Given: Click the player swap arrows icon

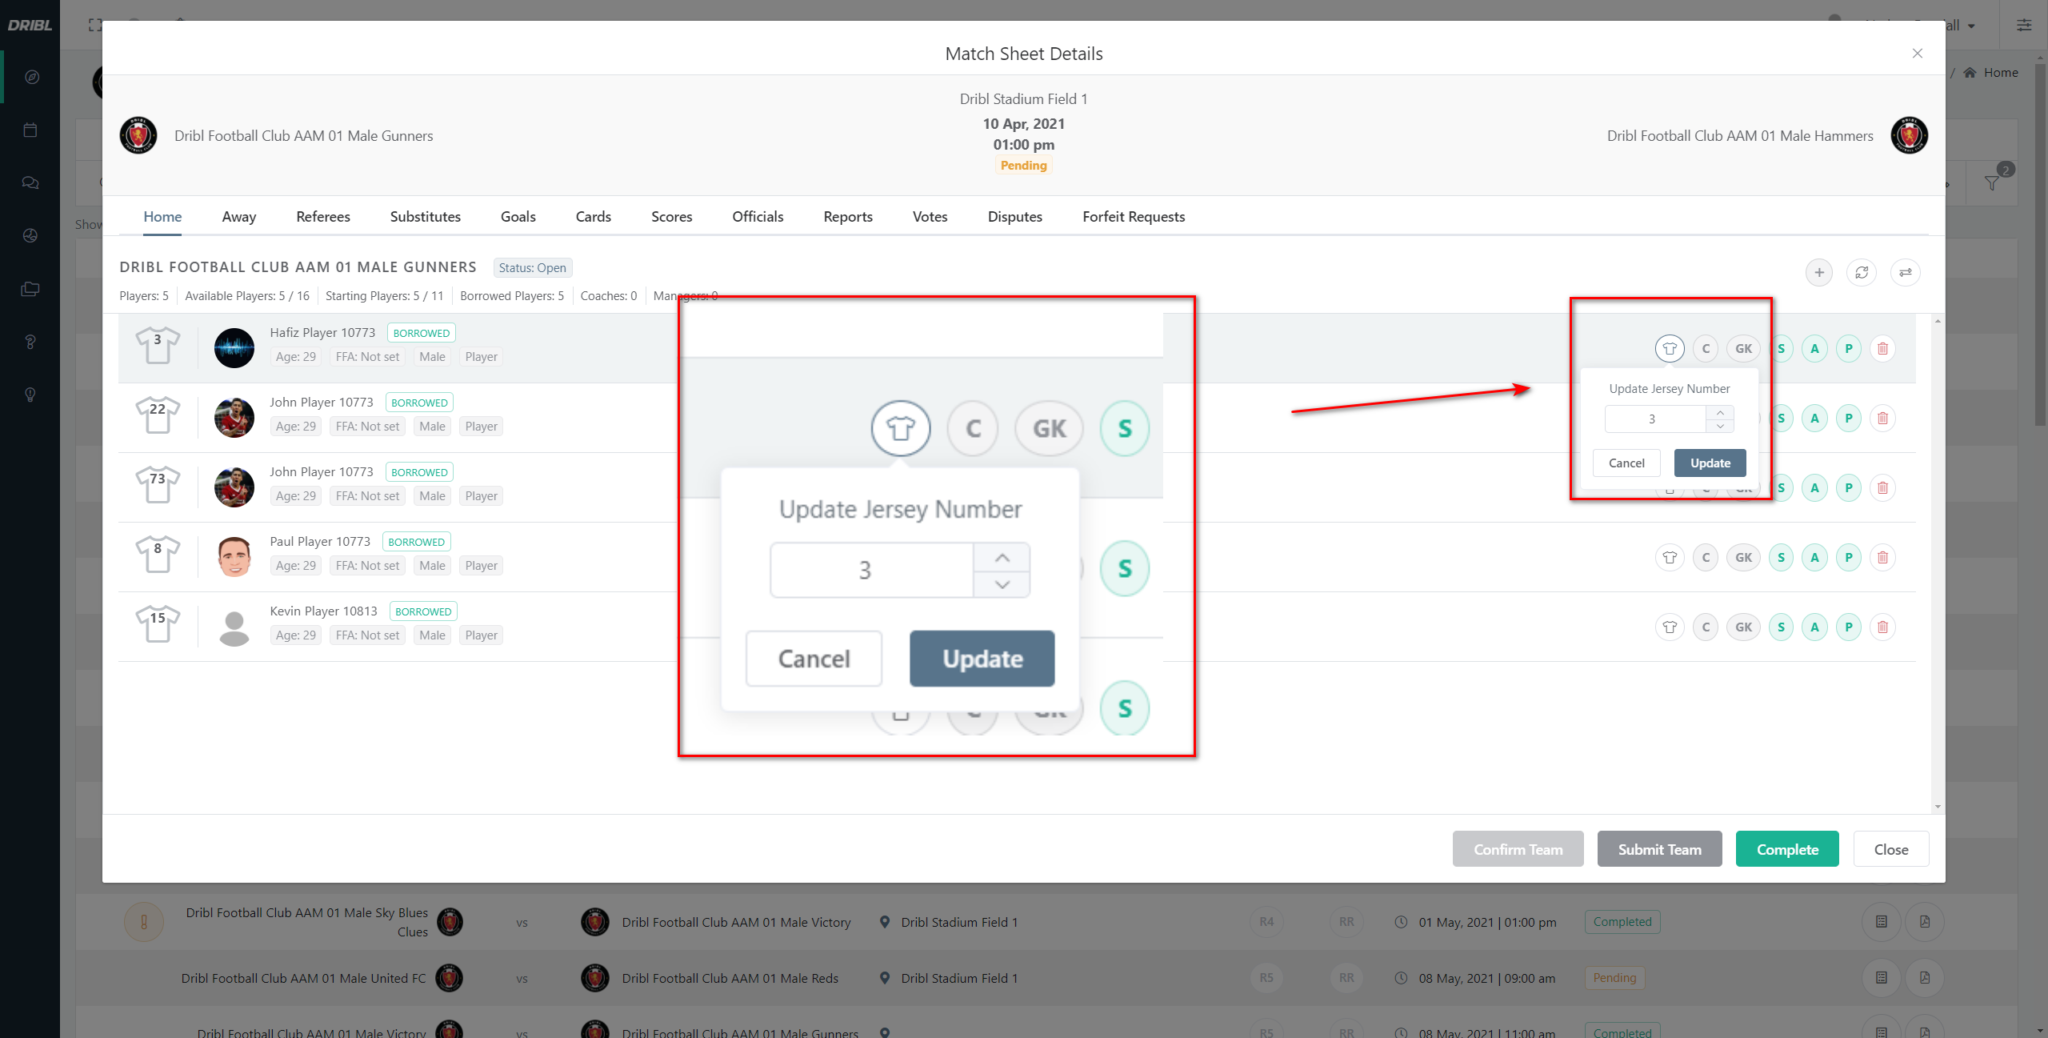Looking at the screenshot, I should pos(1905,272).
